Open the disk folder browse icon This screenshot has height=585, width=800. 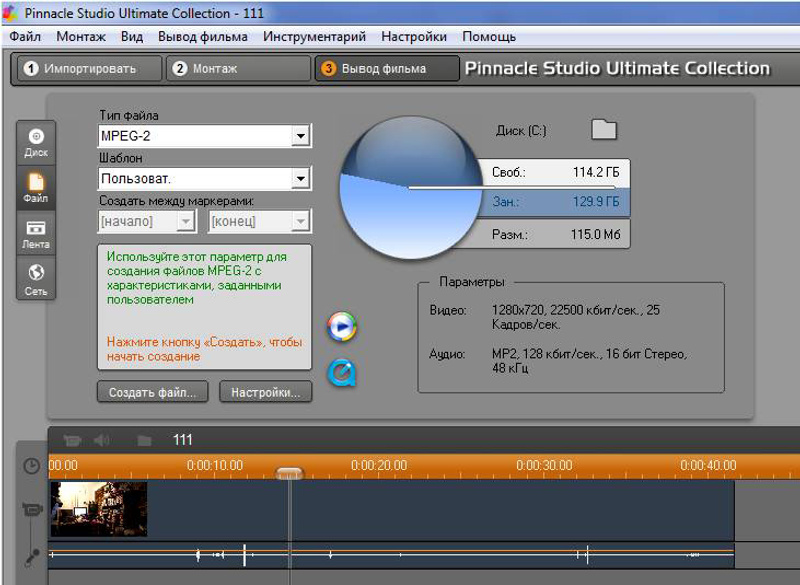604,130
